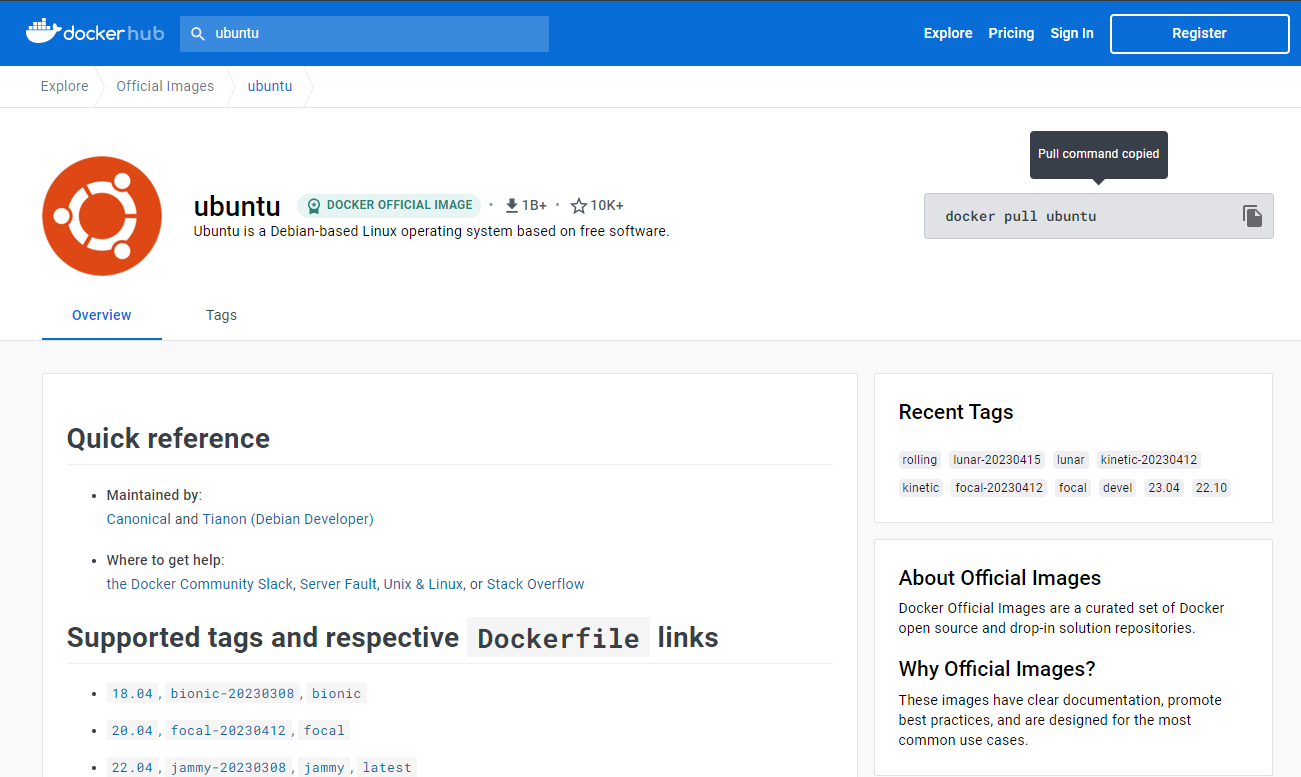Click the ubuntu breadcrumb
Screen dimensions: 1301x777
270,86
